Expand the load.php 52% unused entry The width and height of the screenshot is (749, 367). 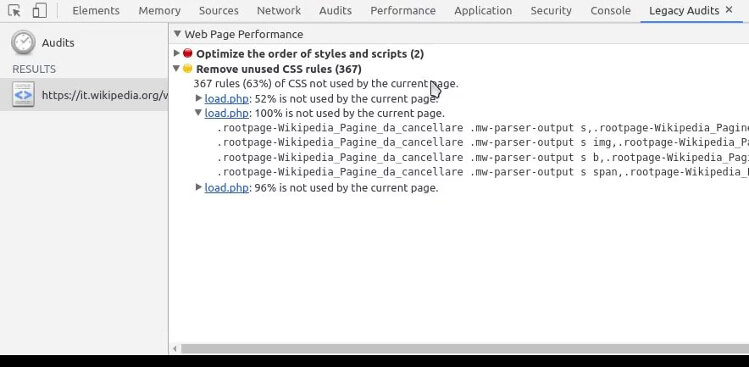point(199,98)
